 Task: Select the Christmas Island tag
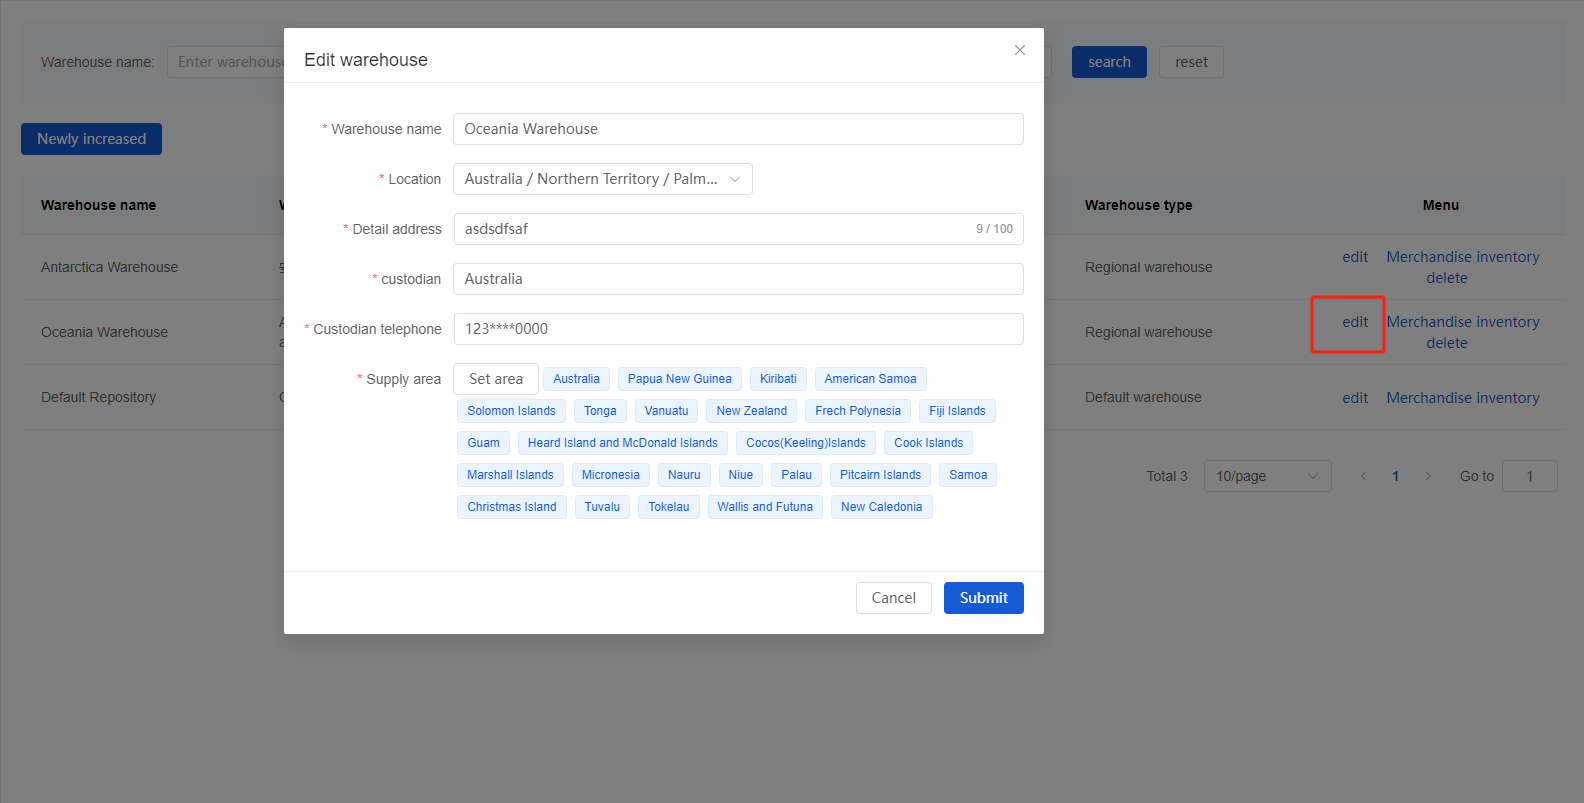tap(512, 507)
